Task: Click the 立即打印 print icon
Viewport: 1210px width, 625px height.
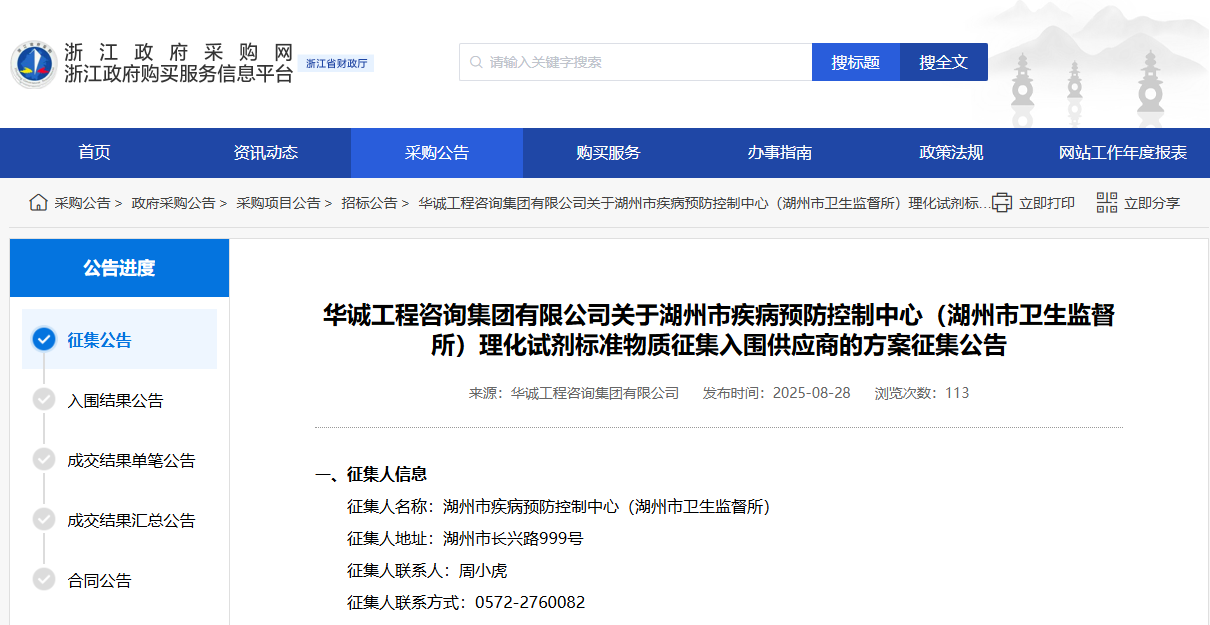Action: pos(1000,202)
